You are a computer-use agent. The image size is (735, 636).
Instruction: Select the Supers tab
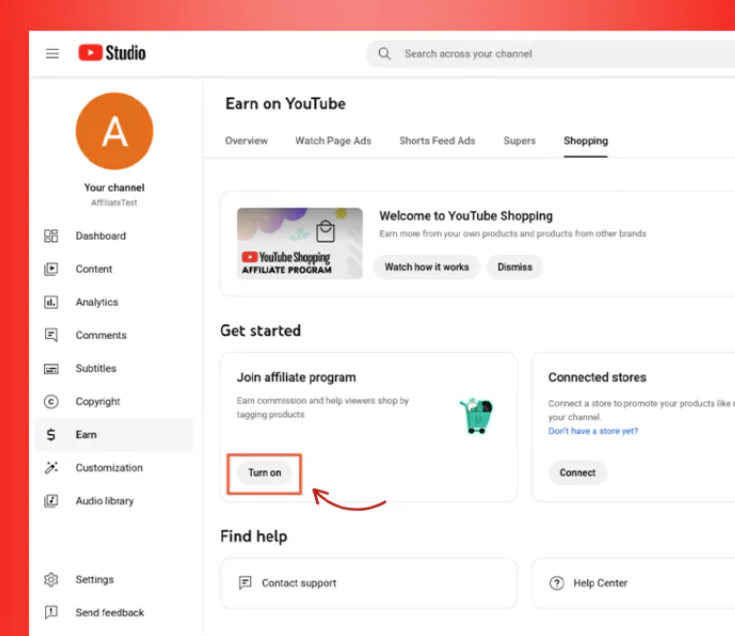[519, 141]
